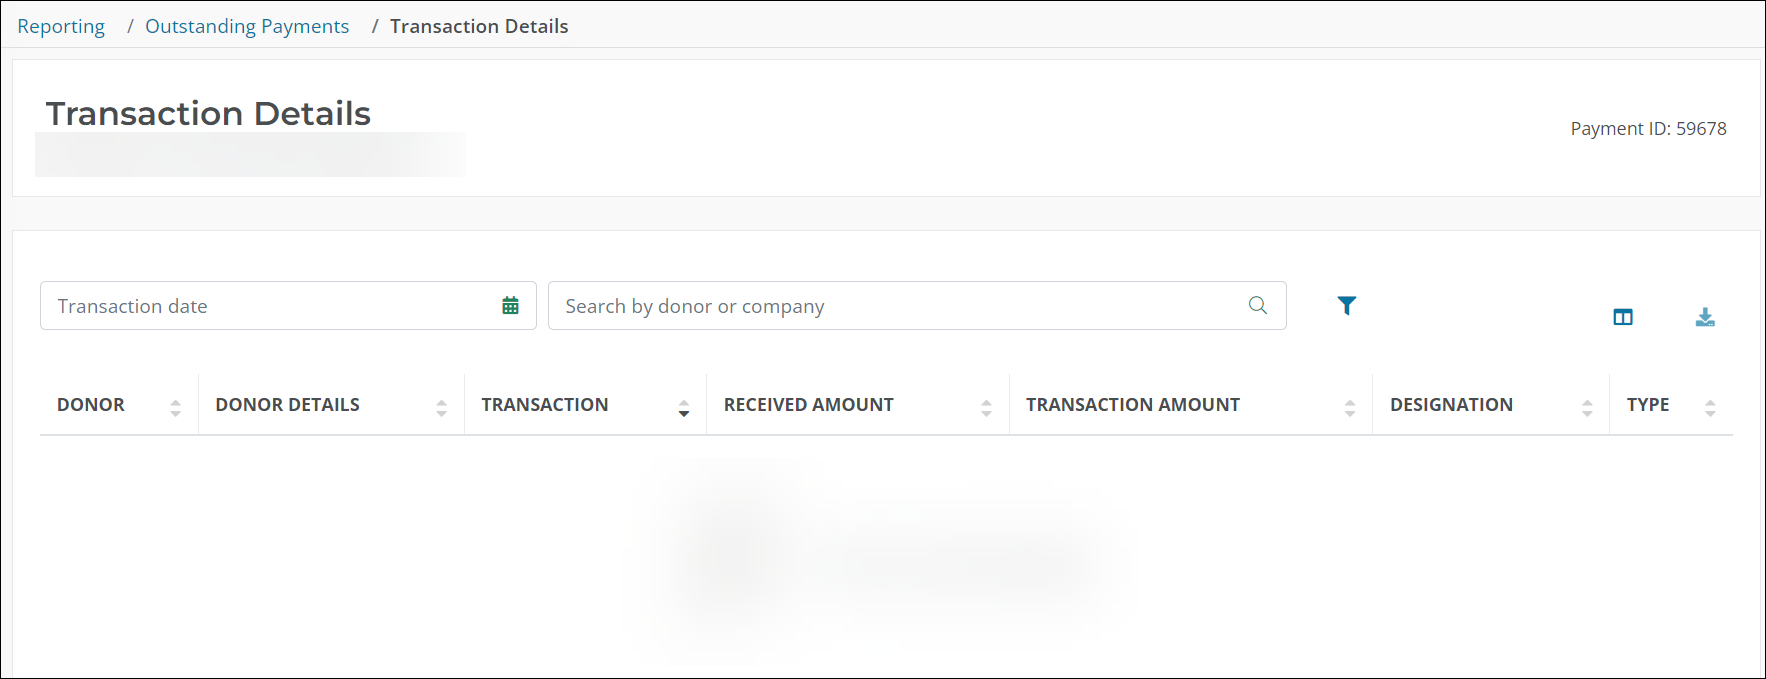Download the transaction report
Image resolution: width=1766 pixels, height=679 pixels.
1705,317
